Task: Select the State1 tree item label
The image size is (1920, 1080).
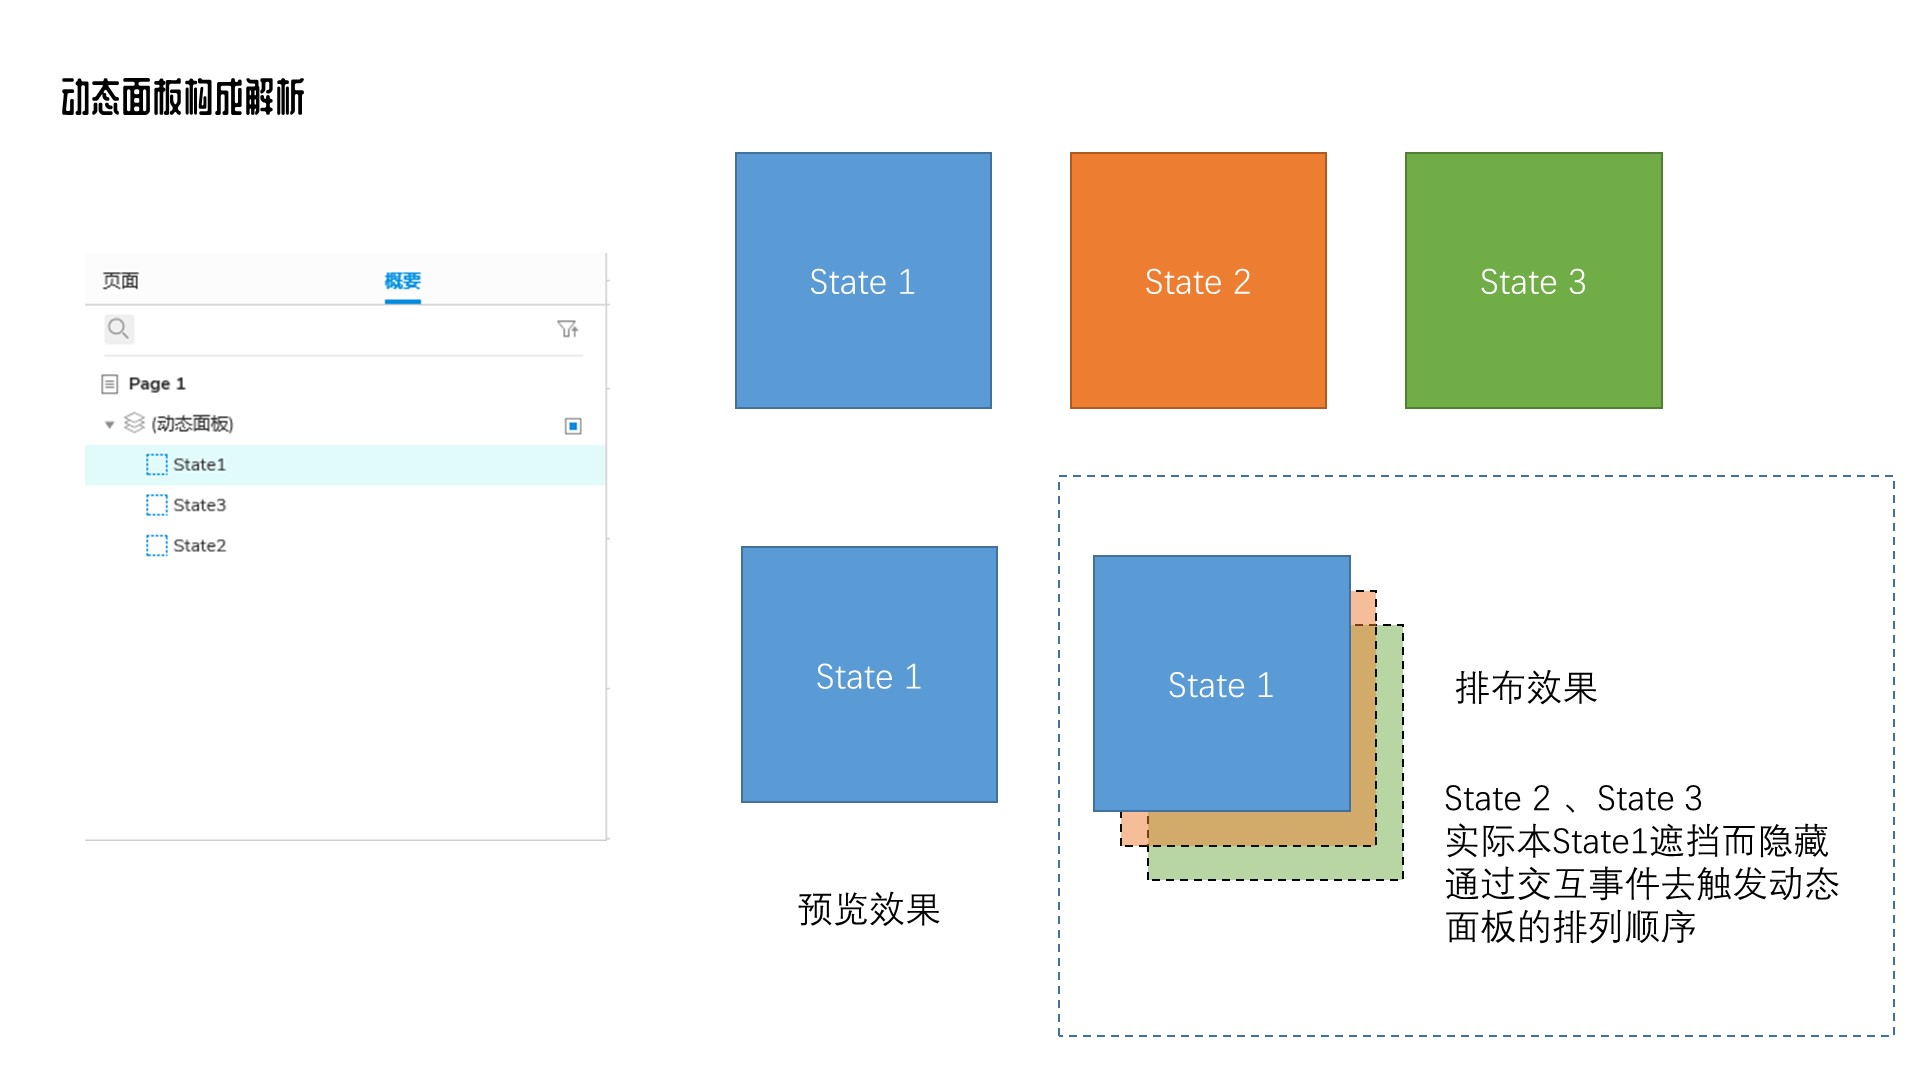Action: click(199, 464)
